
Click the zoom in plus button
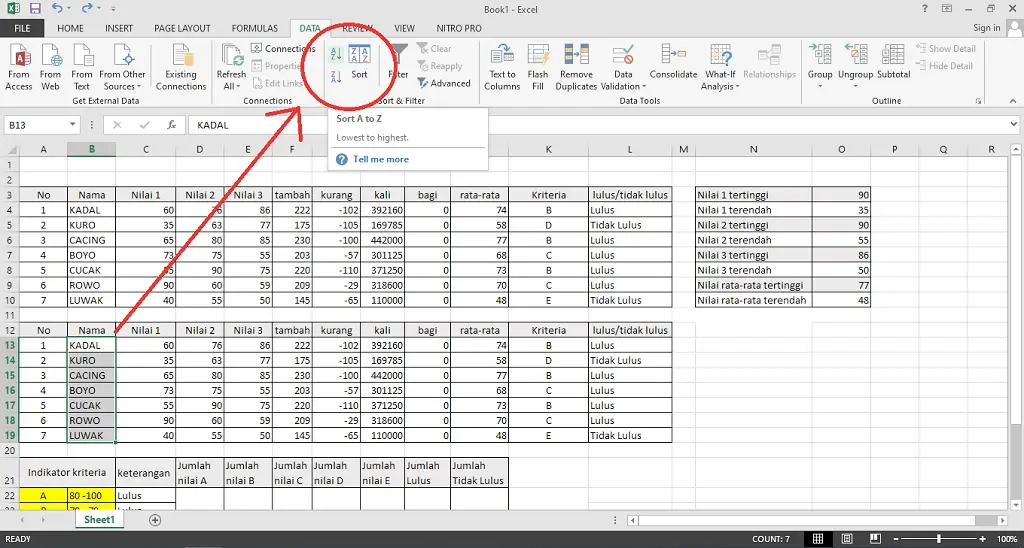982,539
